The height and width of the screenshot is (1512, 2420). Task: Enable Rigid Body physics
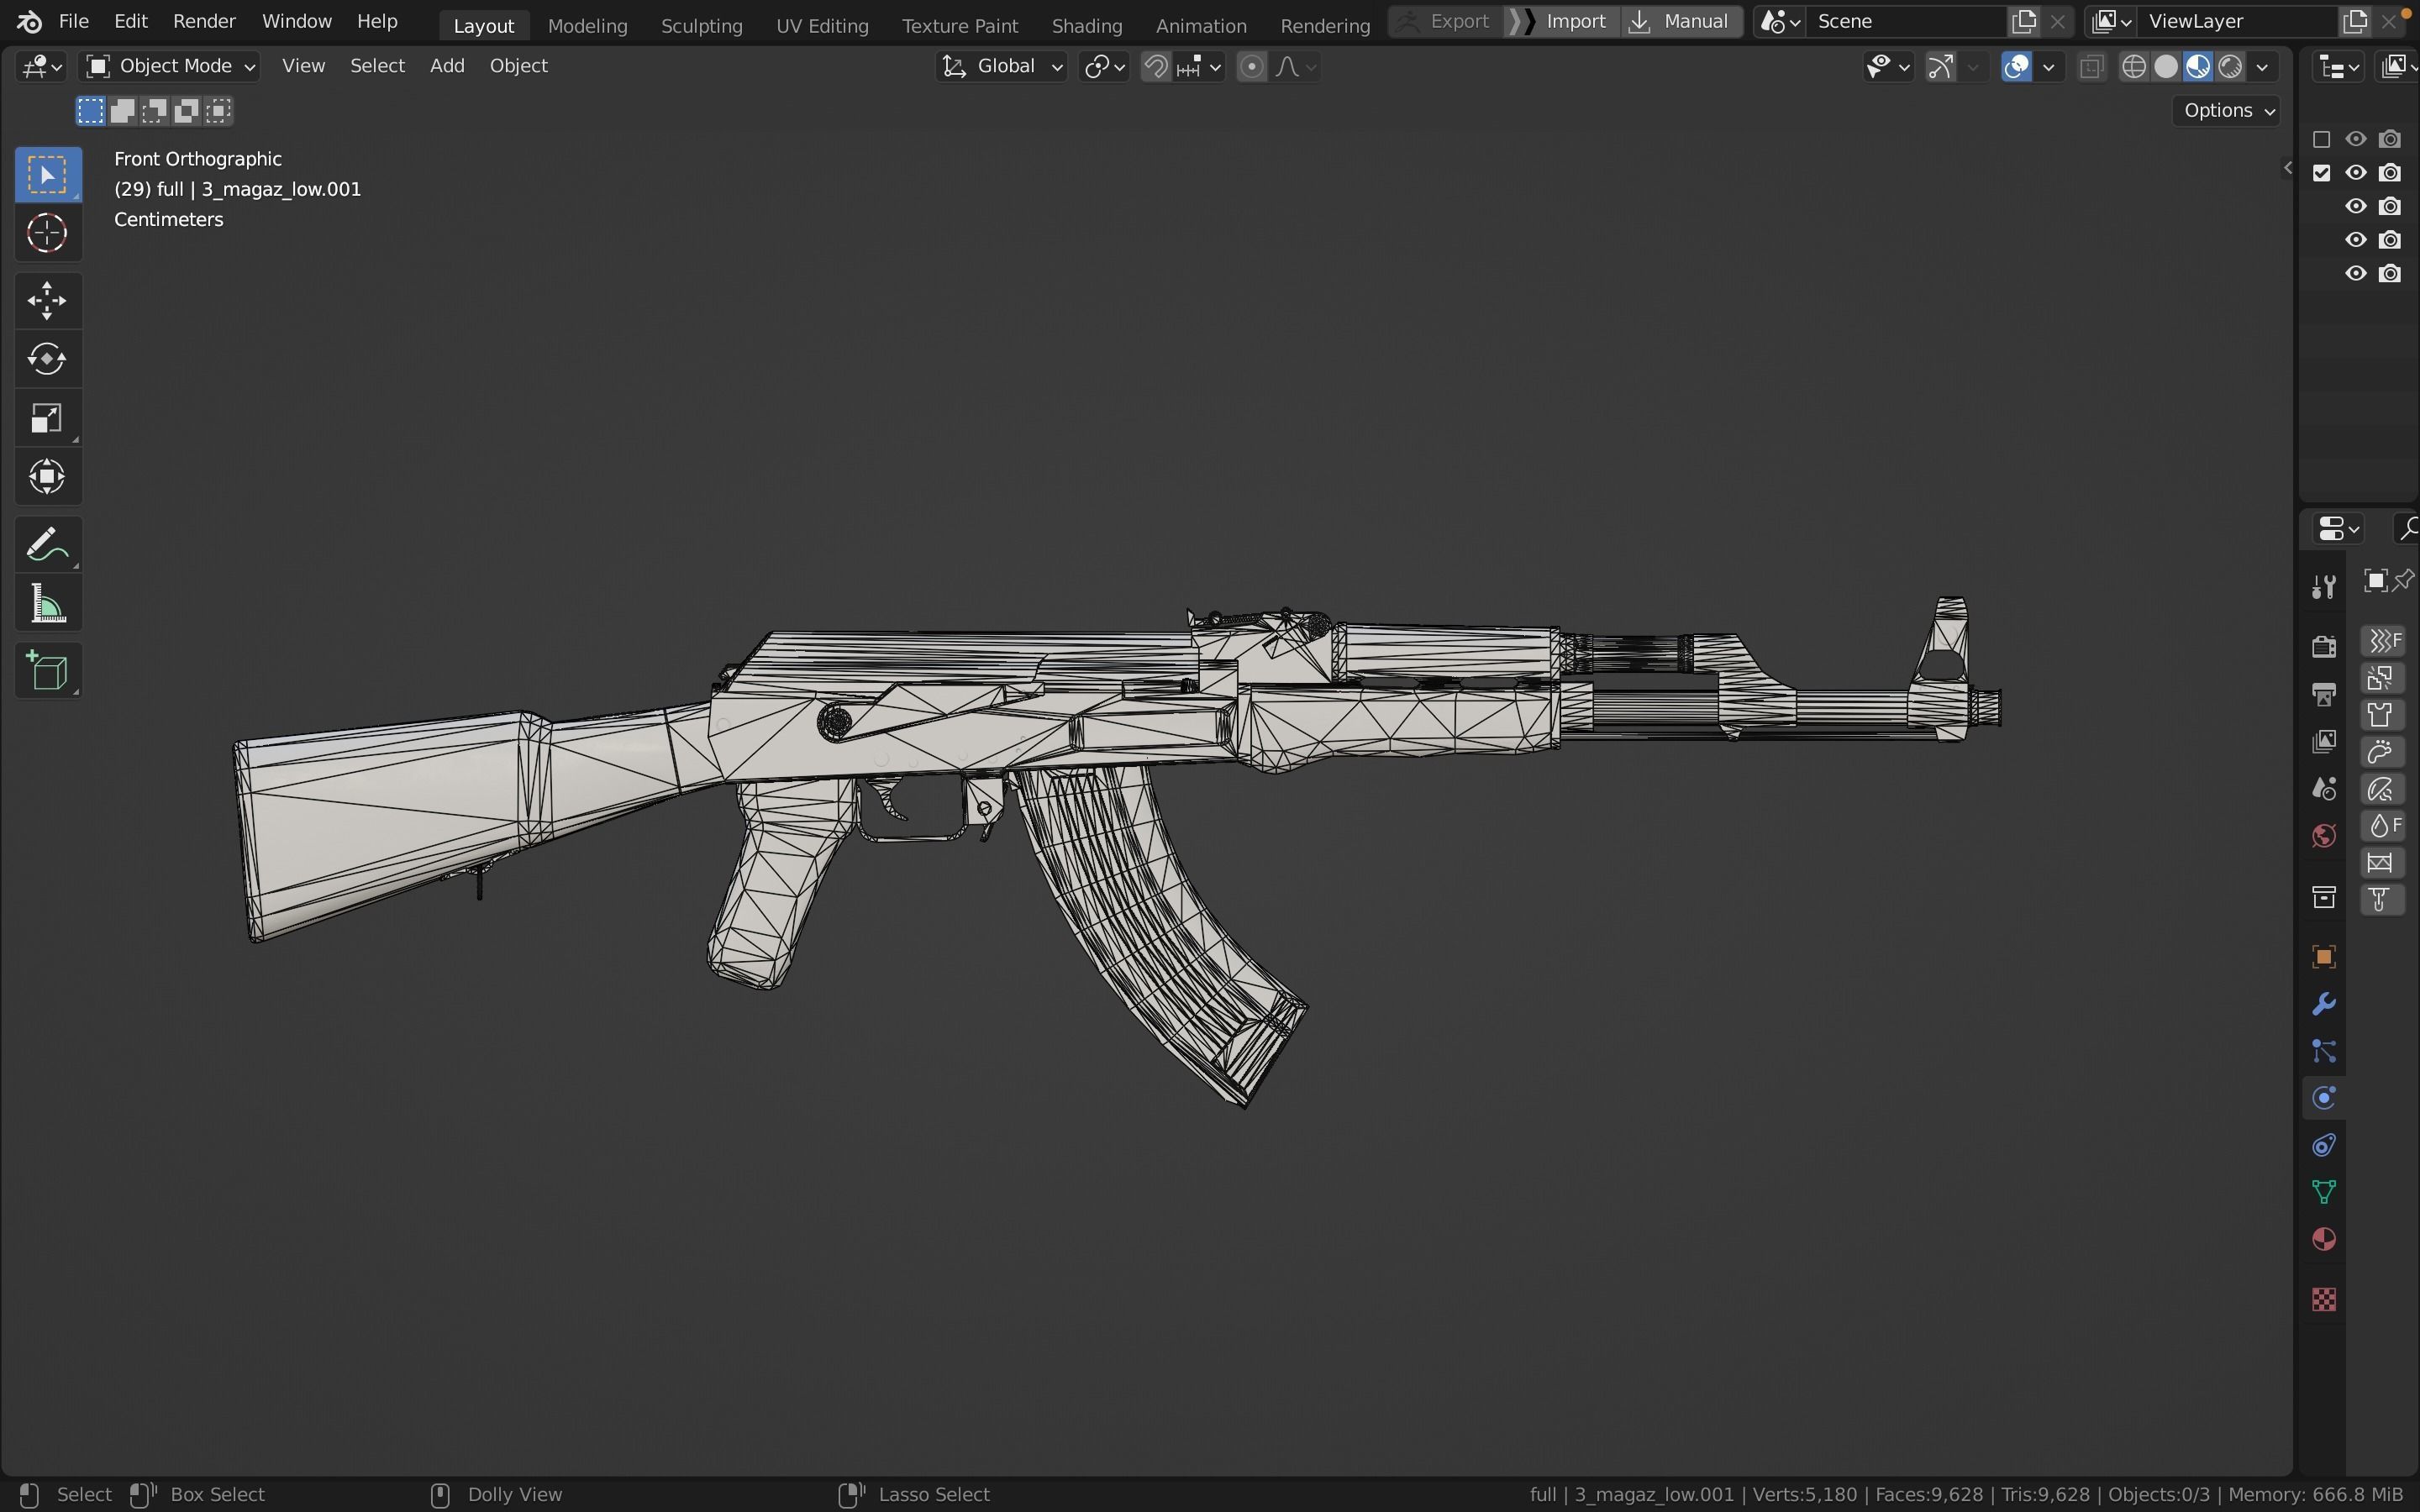2383,863
